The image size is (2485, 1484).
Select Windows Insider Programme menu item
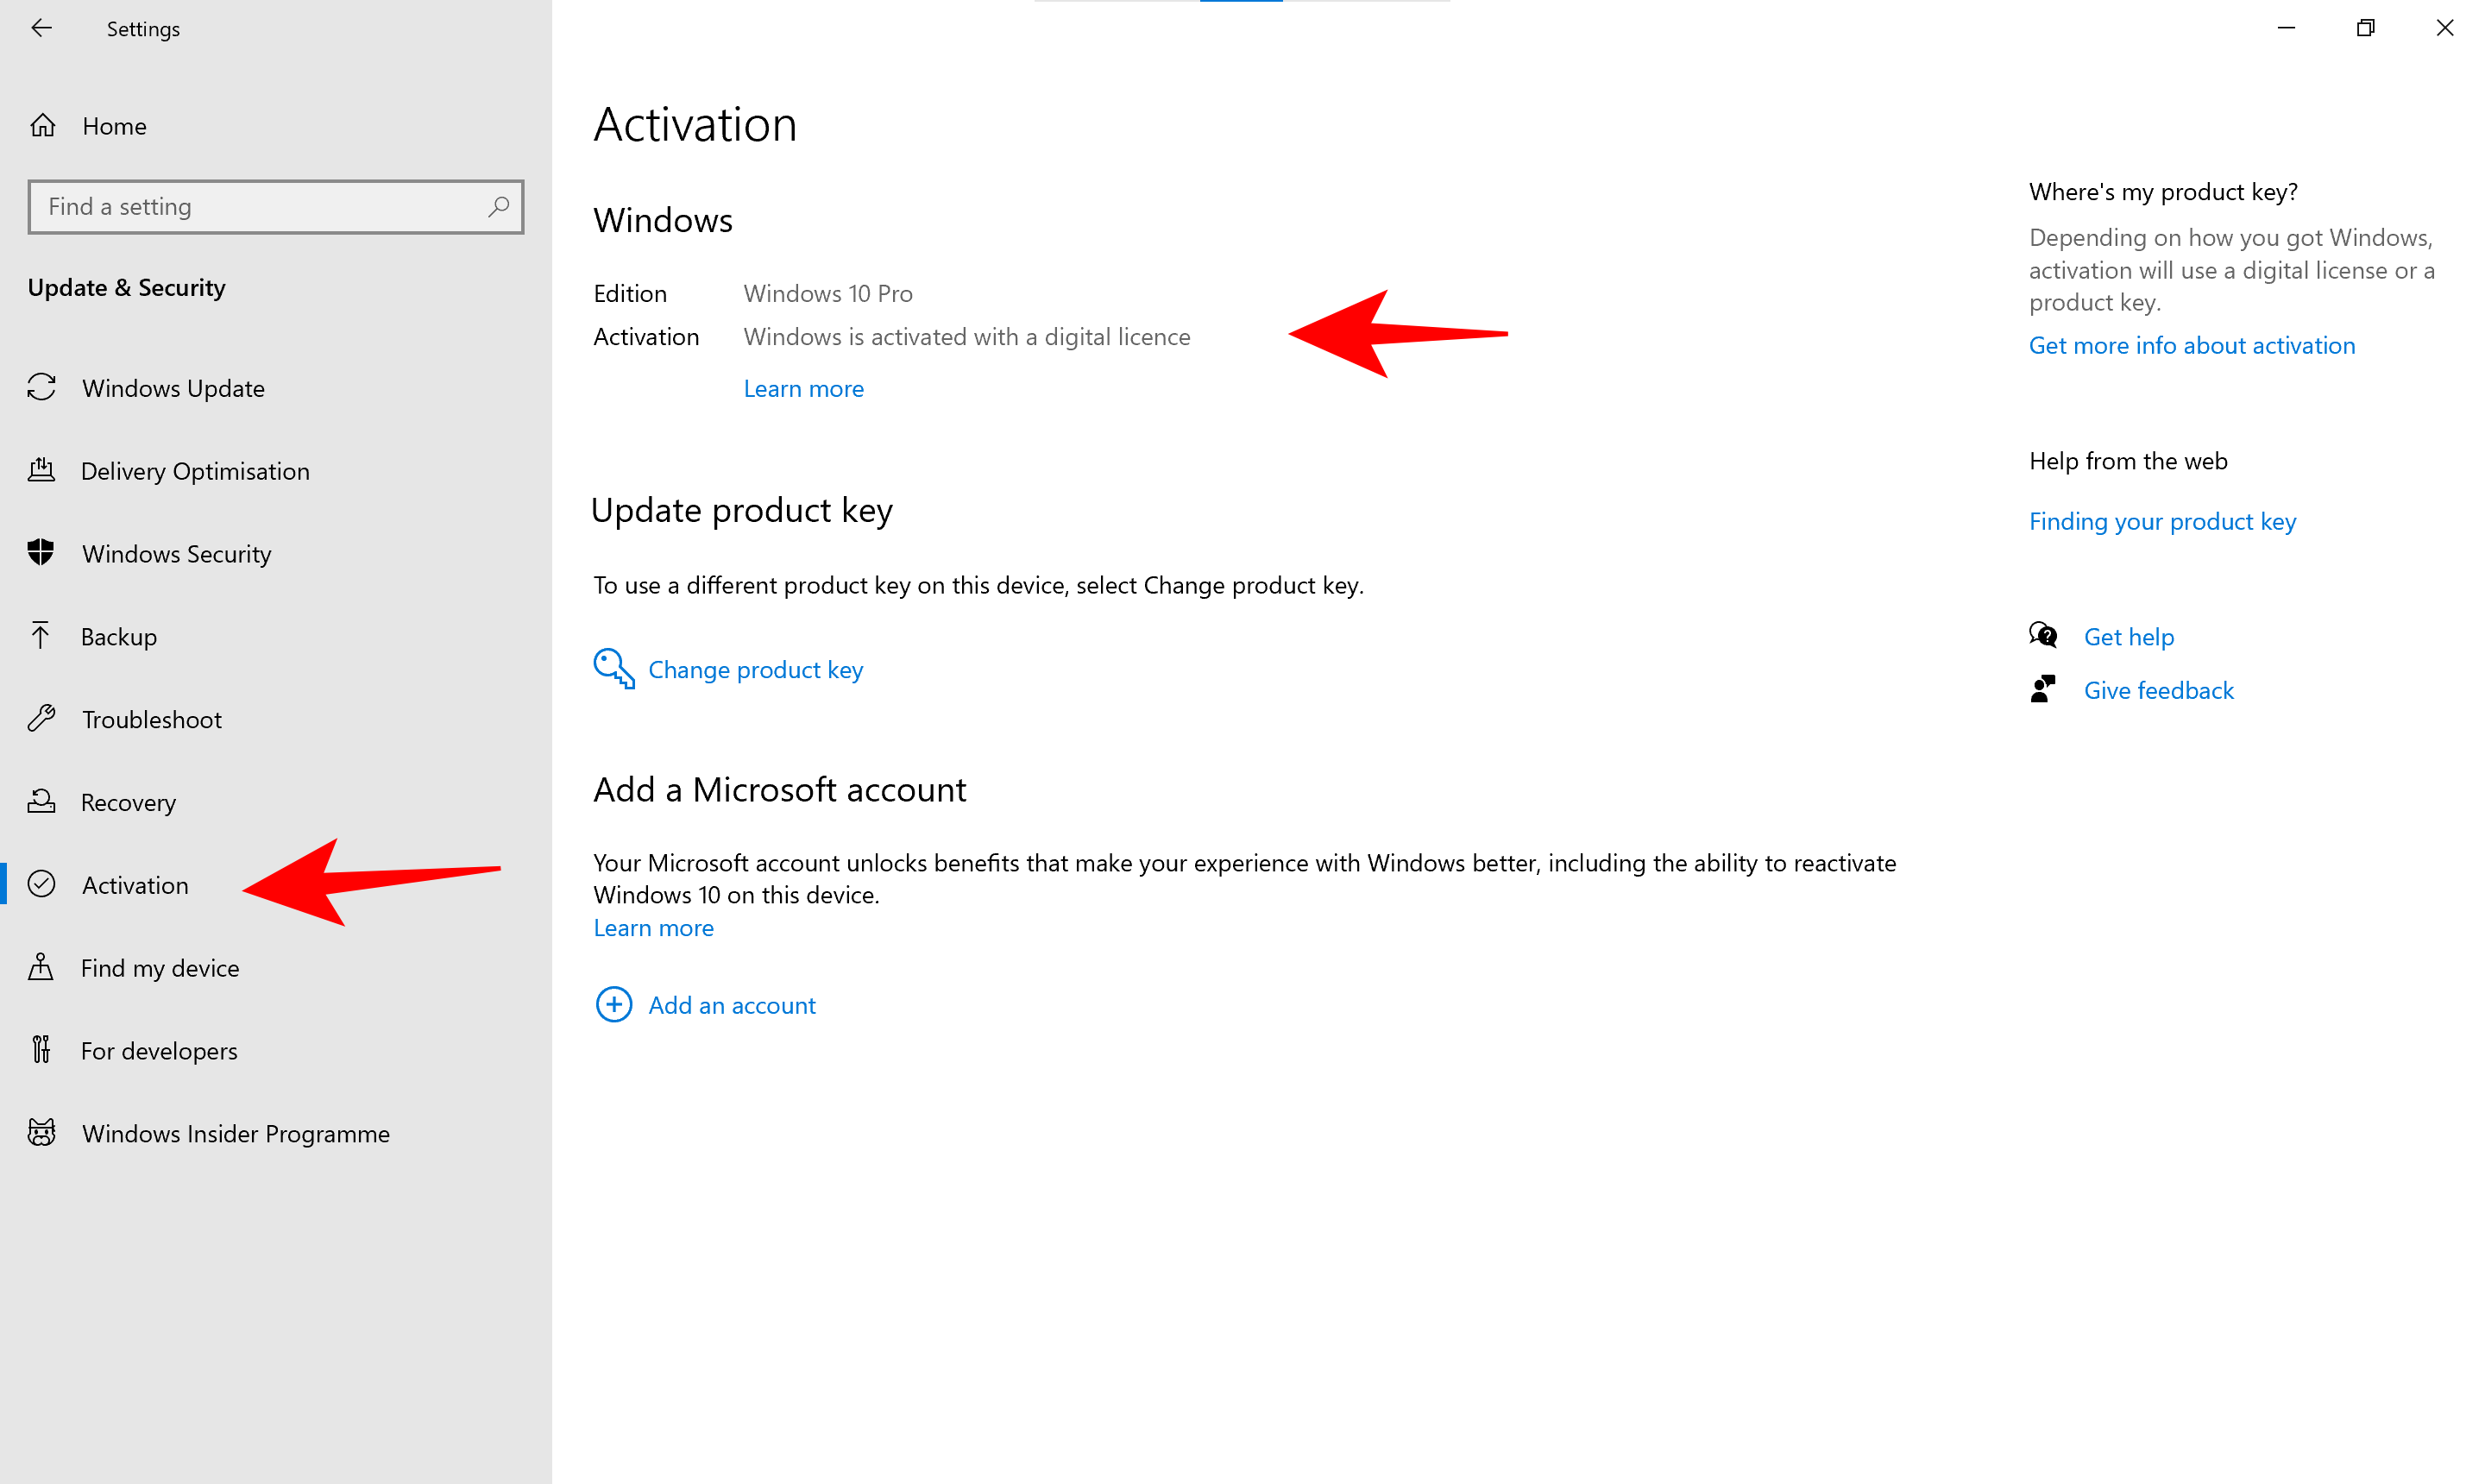[235, 1133]
